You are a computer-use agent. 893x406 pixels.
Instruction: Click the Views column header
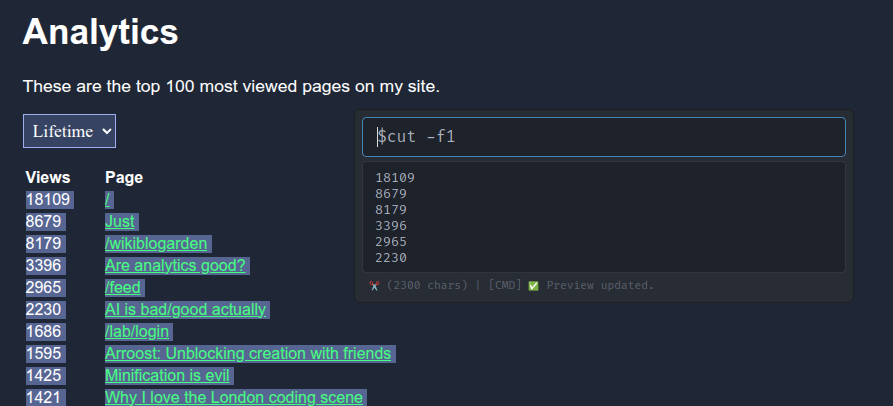(48, 178)
